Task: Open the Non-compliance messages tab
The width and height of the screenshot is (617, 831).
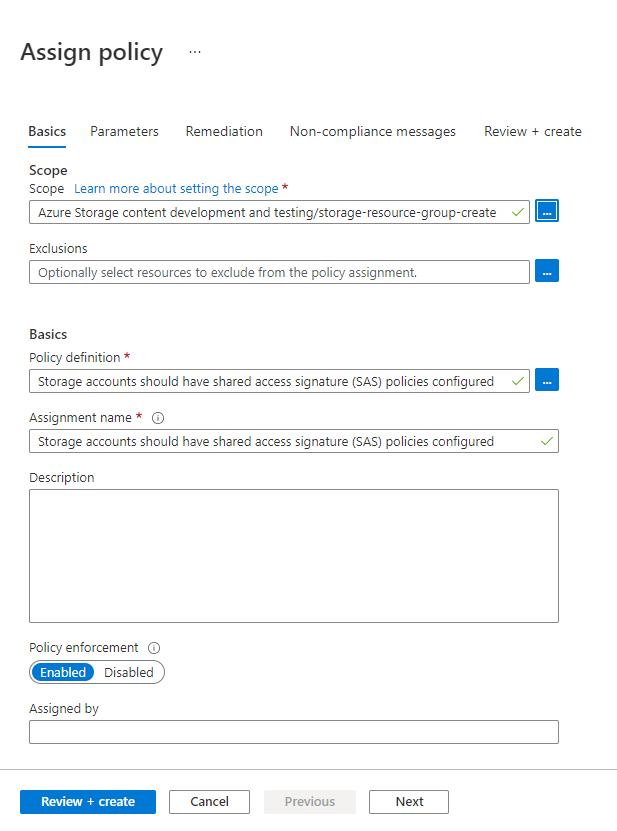Action: click(x=372, y=131)
